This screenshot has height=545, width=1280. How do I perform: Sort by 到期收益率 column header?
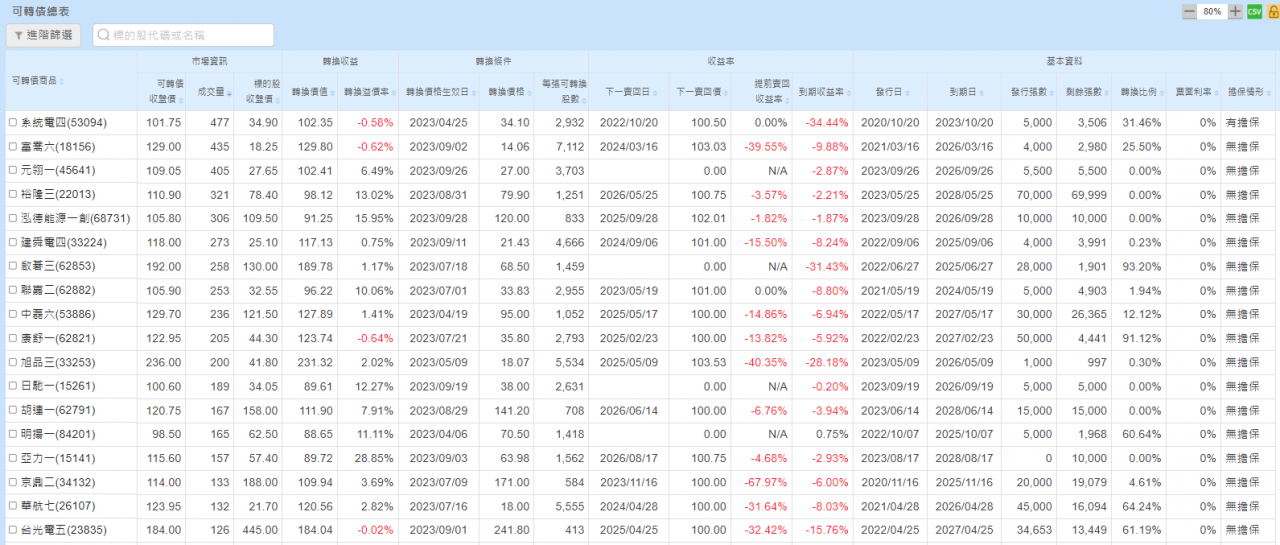(822, 92)
